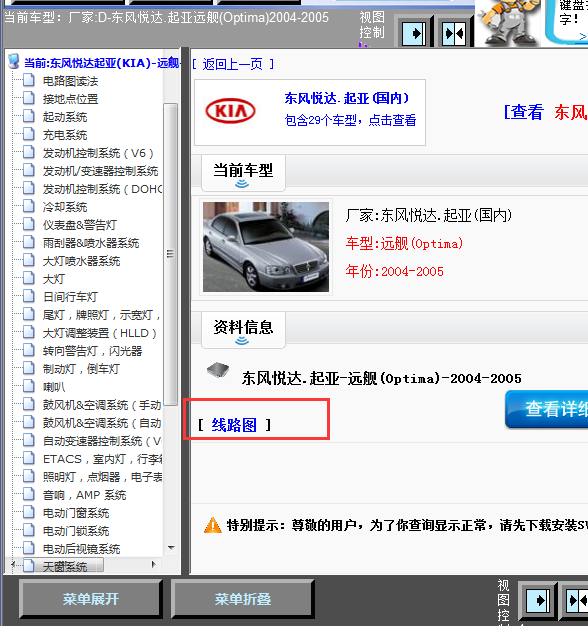Select 尾灯，牌照灯，示宽灯 entry
588x626 pixels.
point(101,315)
